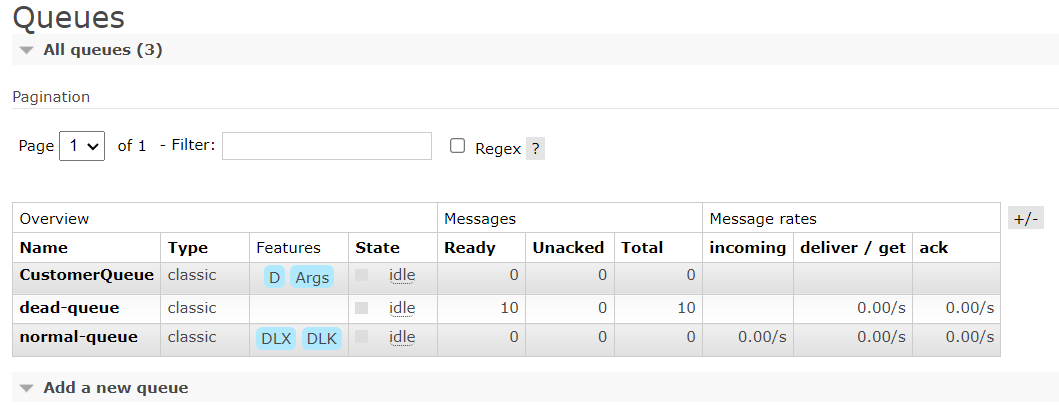
Task: Sort queues by Ready messages column
Action: point(469,248)
